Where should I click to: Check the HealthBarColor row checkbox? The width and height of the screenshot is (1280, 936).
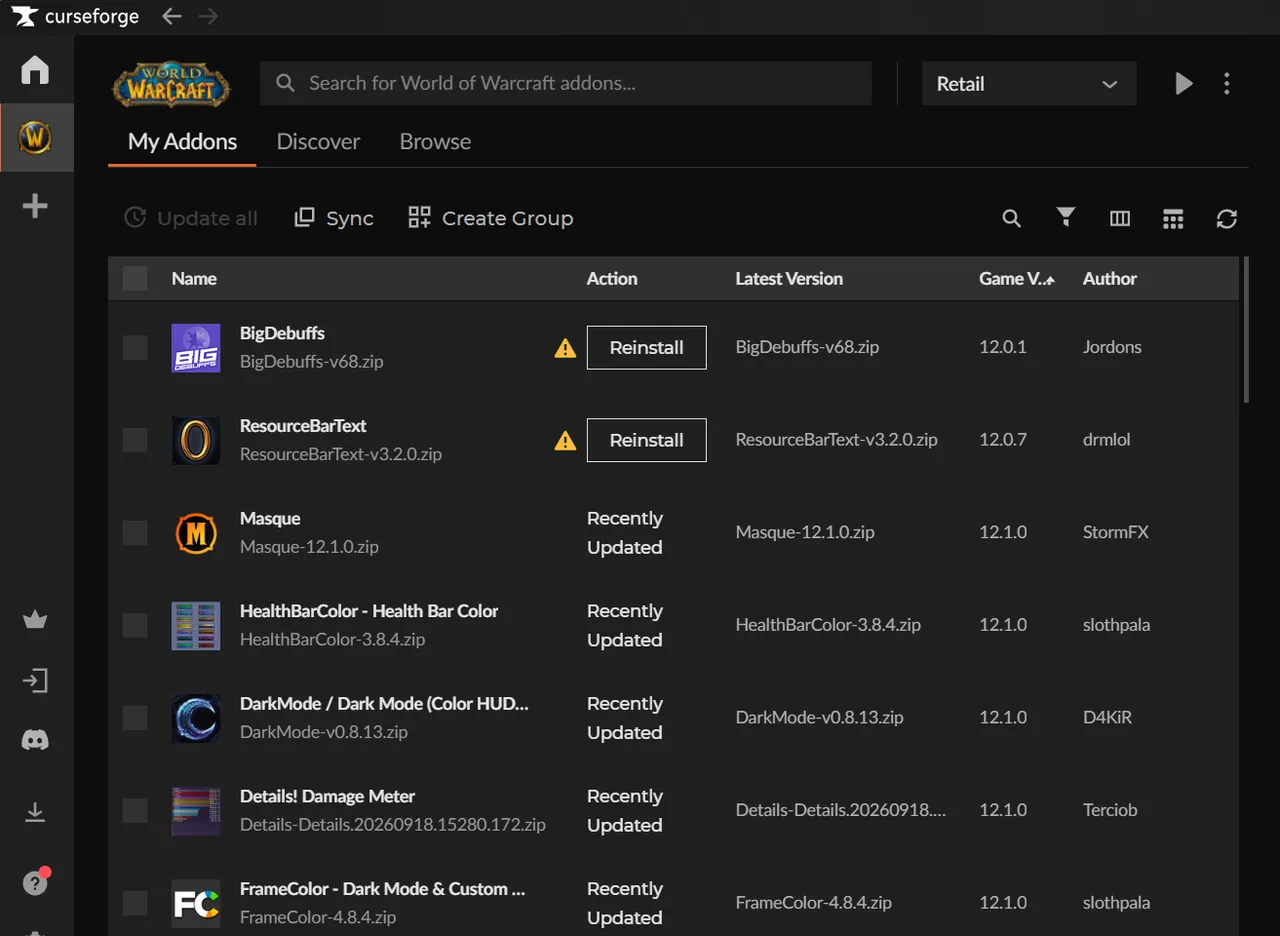point(135,625)
